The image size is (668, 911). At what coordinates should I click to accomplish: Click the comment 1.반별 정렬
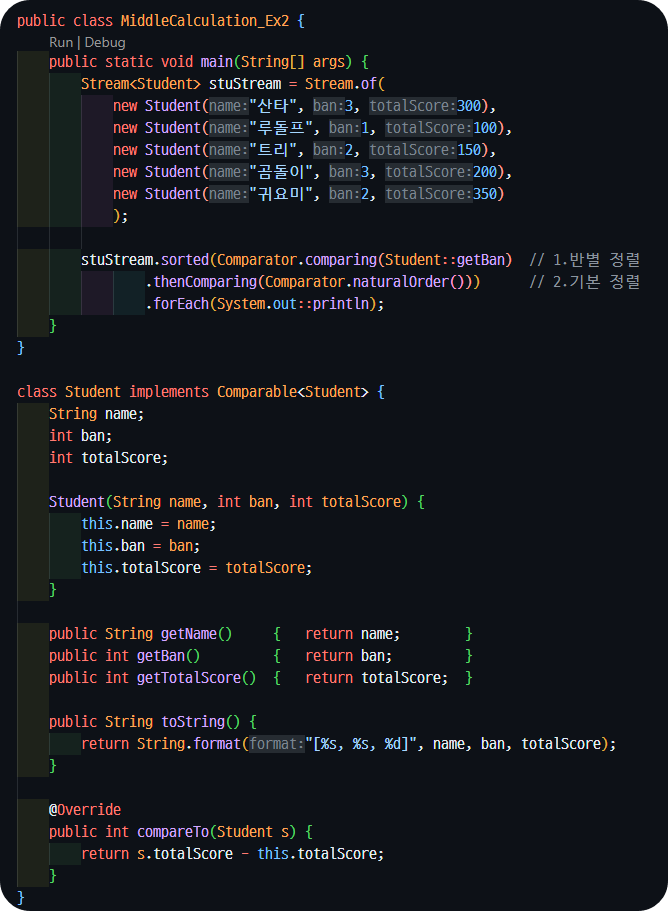click(584, 260)
